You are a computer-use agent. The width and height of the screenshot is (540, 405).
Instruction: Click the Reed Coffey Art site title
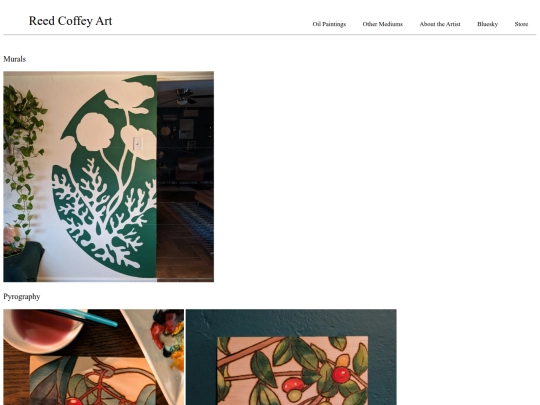point(70,21)
